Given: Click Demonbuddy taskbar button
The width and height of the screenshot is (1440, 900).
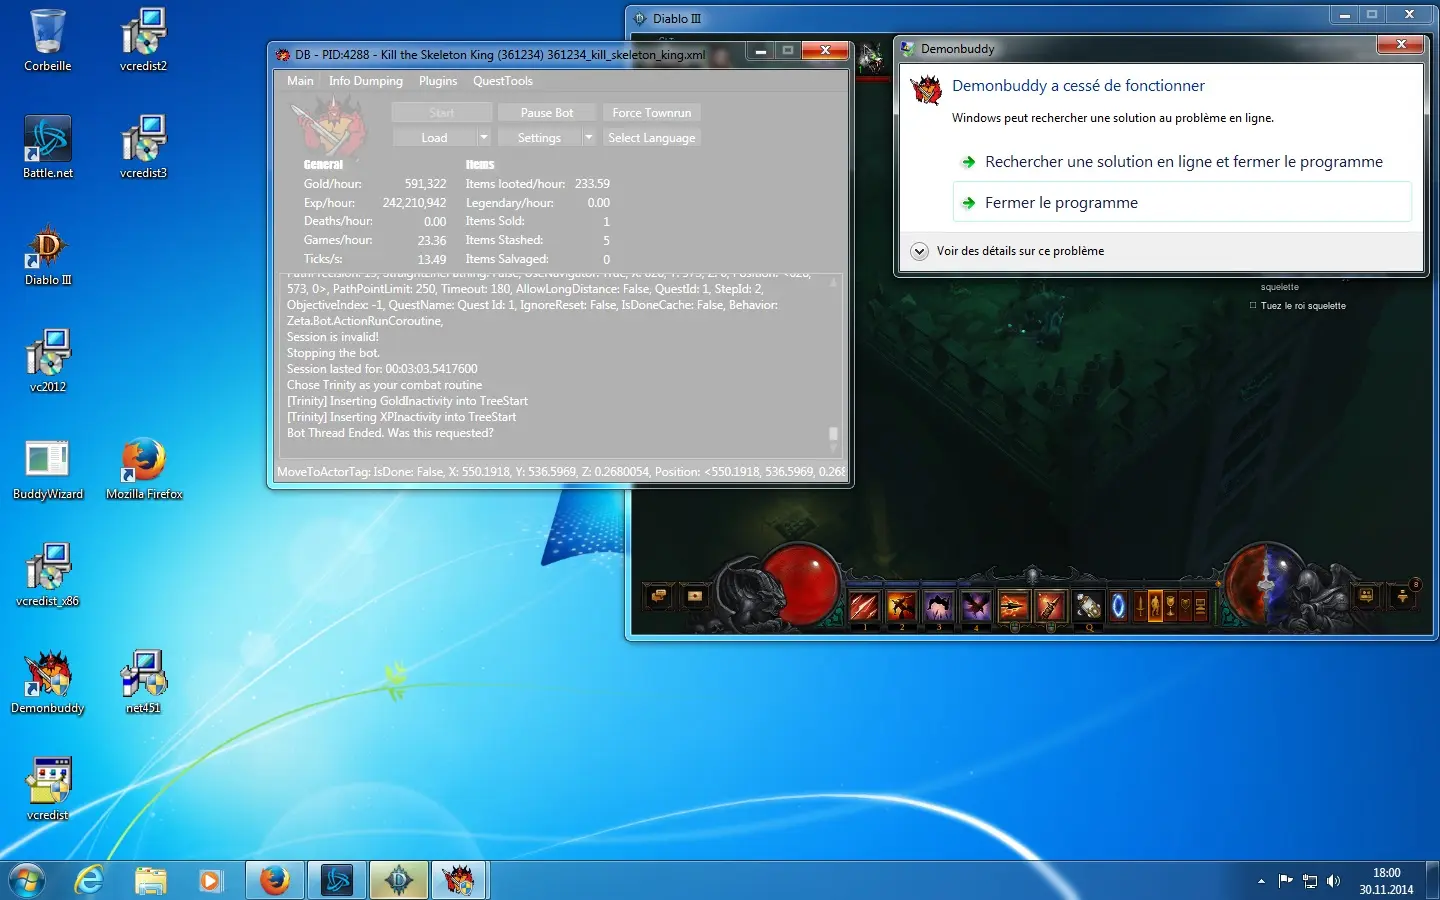Looking at the screenshot, I should pyautogui.click(x=458, y=880).
